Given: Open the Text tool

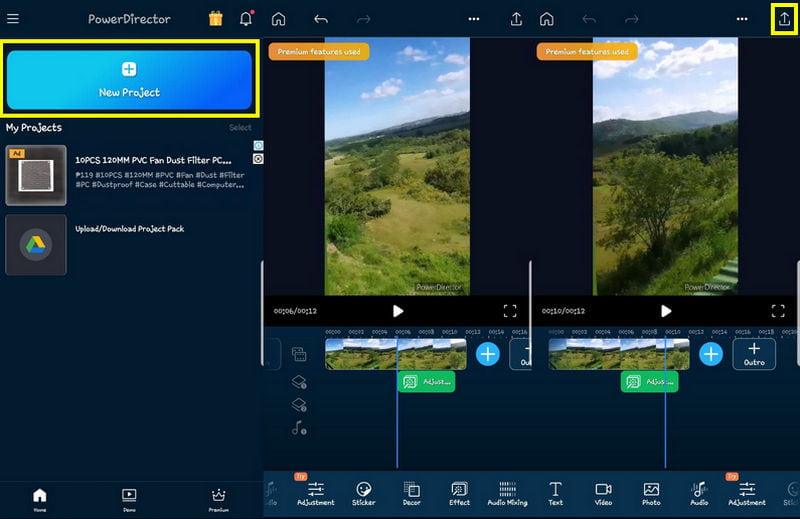Looking at the screenshot, I should click(x=555, y=493).
